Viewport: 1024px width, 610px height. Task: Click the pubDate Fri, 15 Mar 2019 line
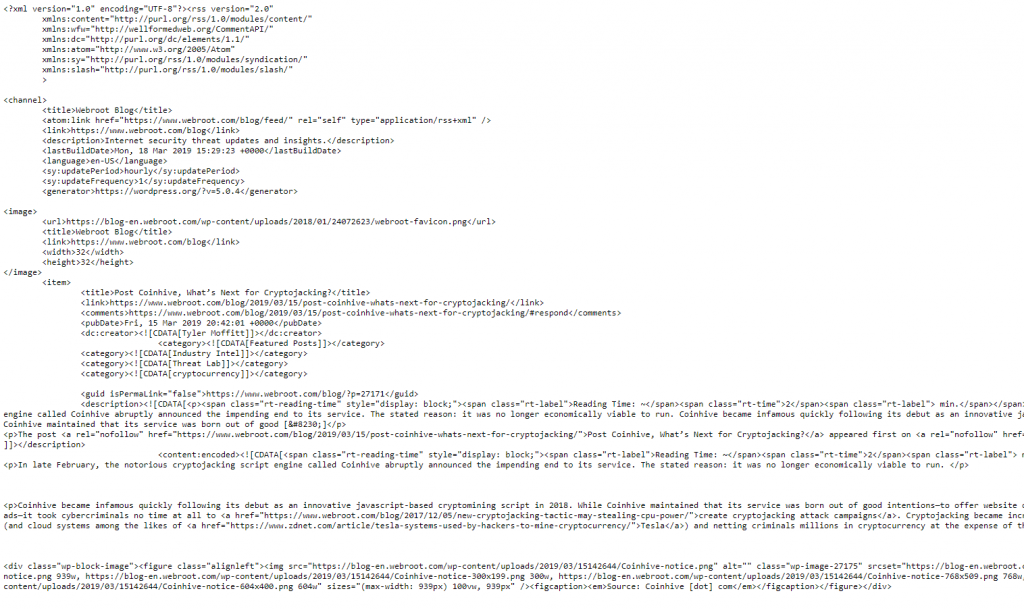[x=201, y=323]
